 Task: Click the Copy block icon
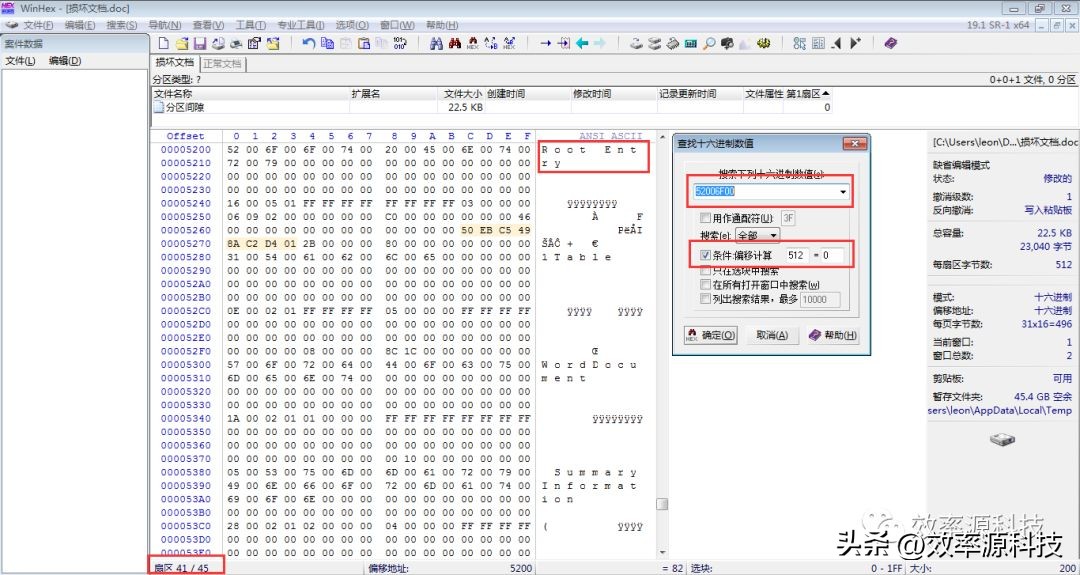click(x=327, y=43)
